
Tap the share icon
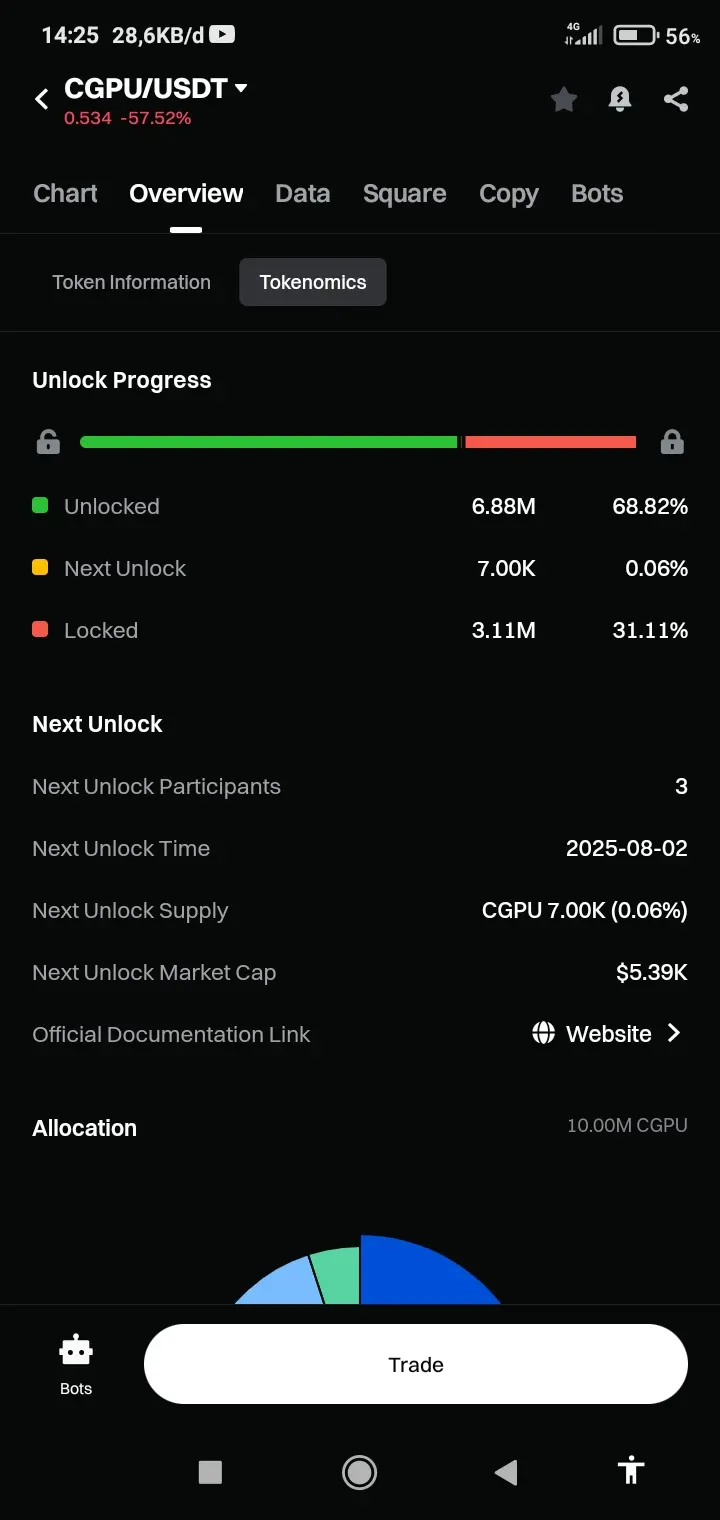[x=676, y=99]
